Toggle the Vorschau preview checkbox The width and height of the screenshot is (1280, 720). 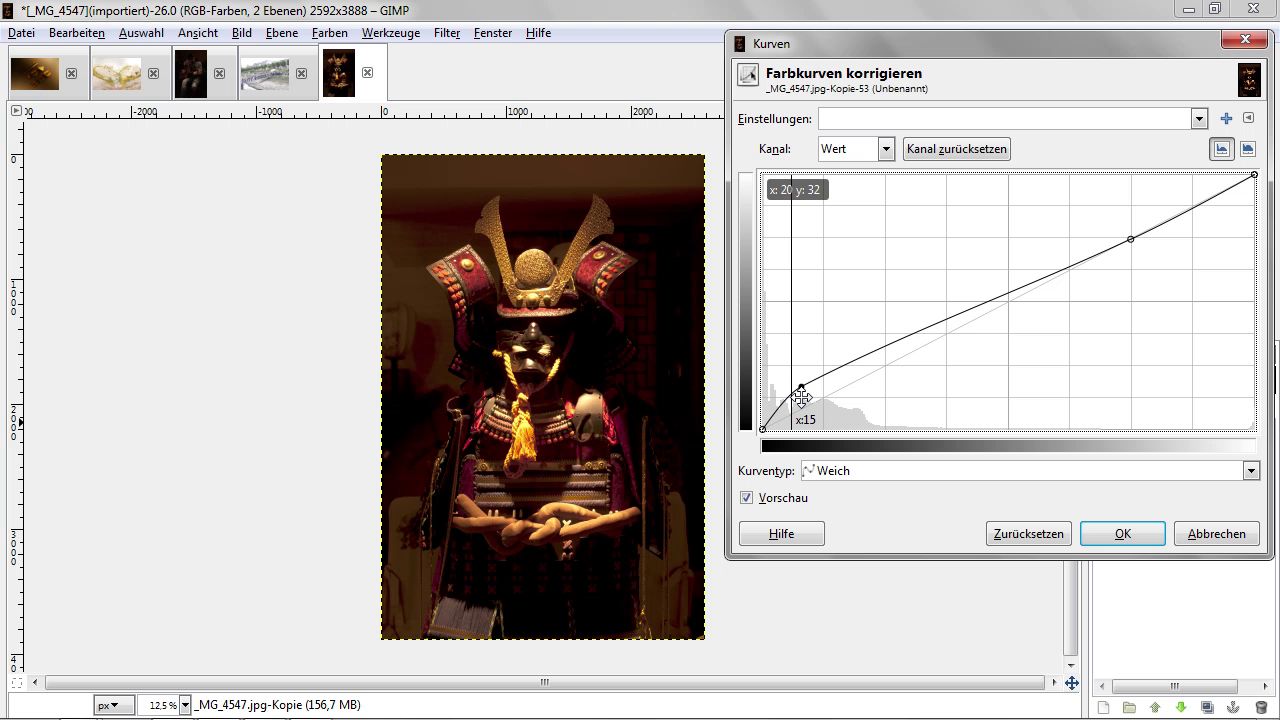746,498
